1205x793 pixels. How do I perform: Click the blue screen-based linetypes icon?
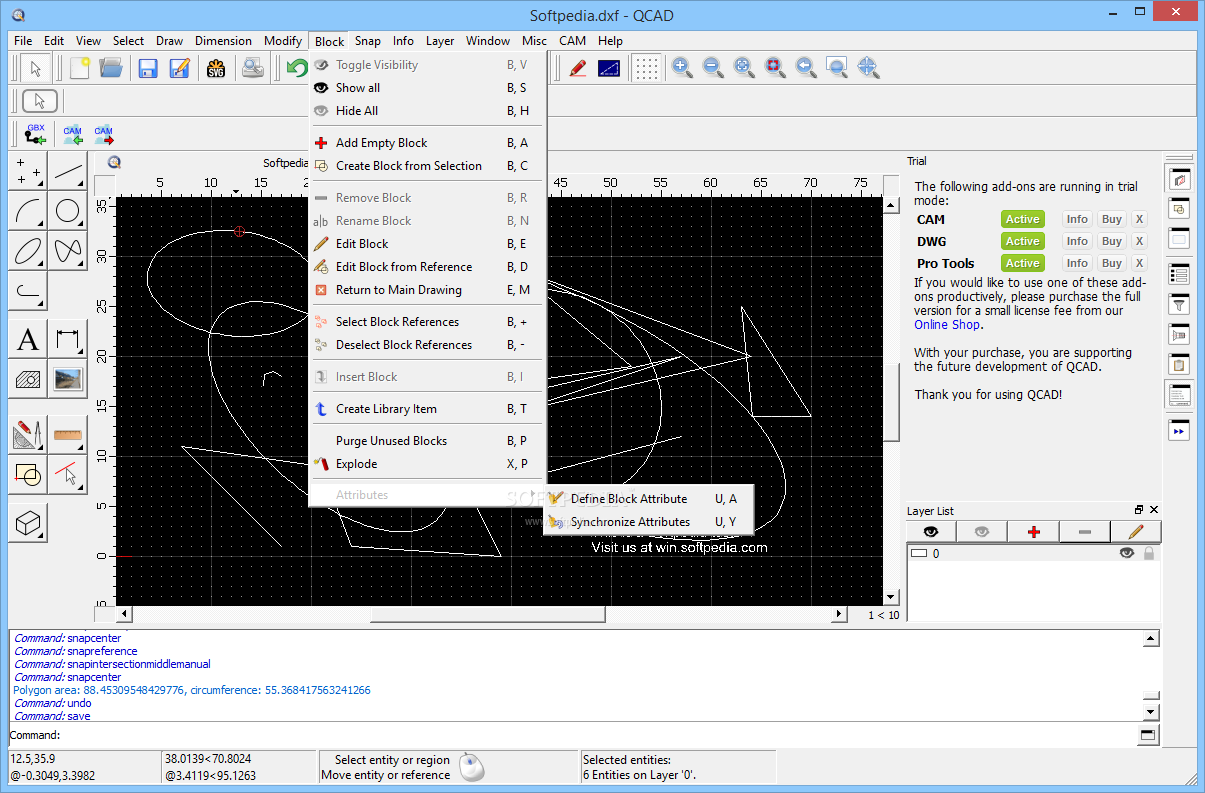pos(609,68)
